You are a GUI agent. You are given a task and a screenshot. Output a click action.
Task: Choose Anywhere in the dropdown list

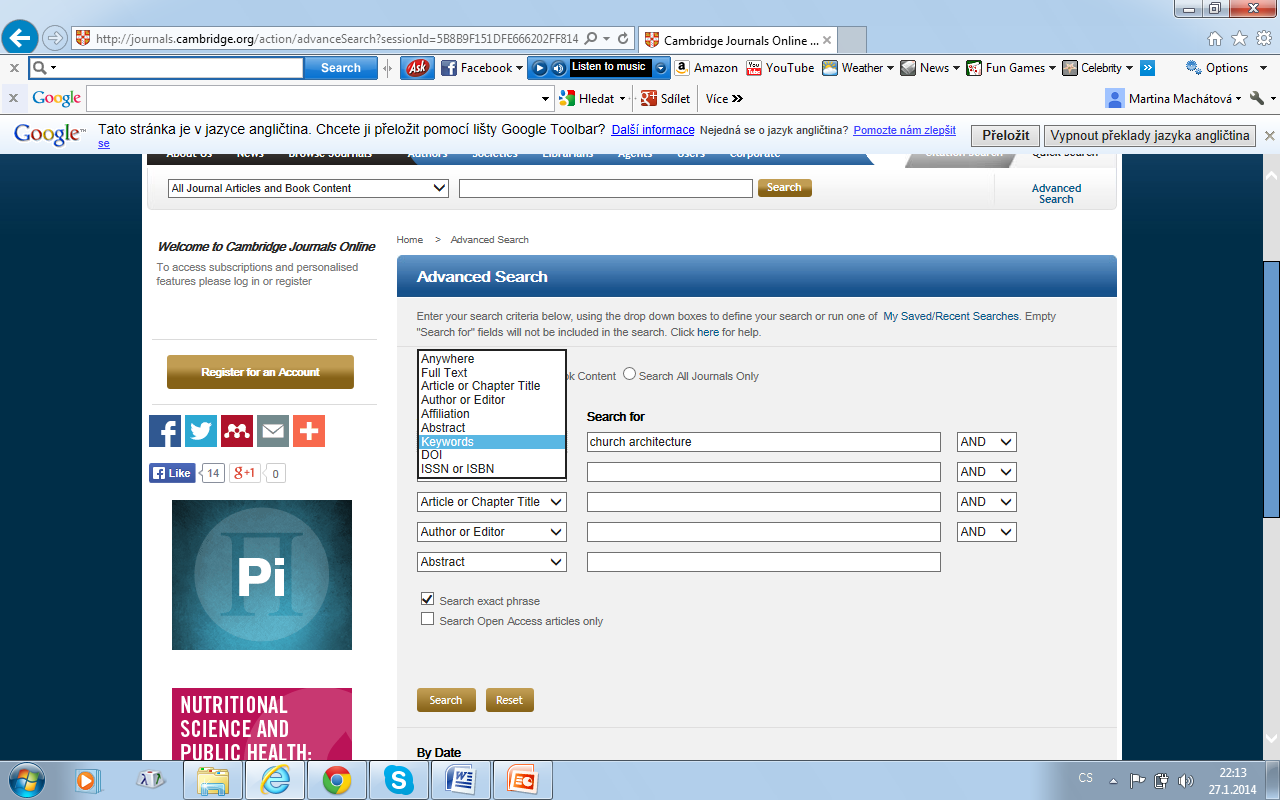click(491, 359)
